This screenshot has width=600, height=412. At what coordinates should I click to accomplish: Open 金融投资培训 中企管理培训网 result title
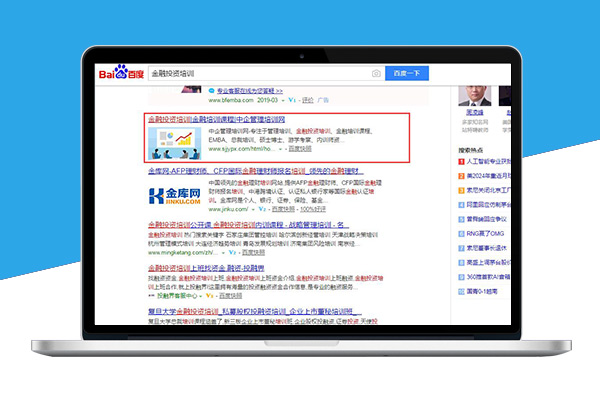(x=217, y=120)
